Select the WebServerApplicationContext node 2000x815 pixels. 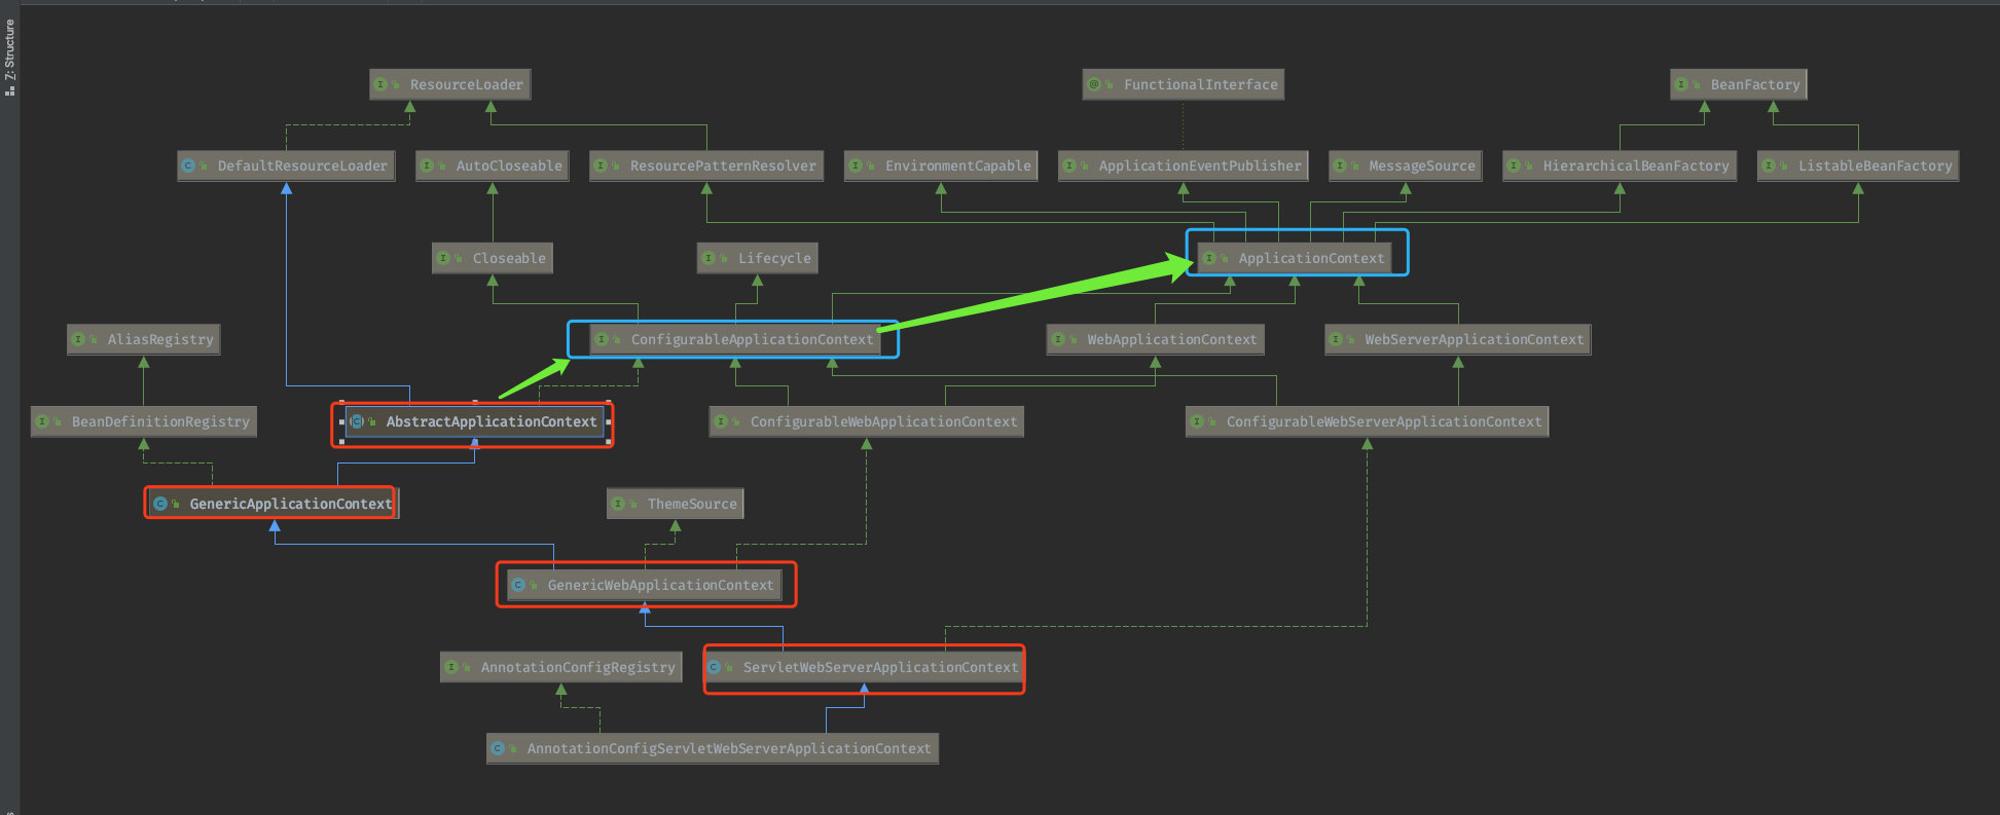click(1458, 339)
